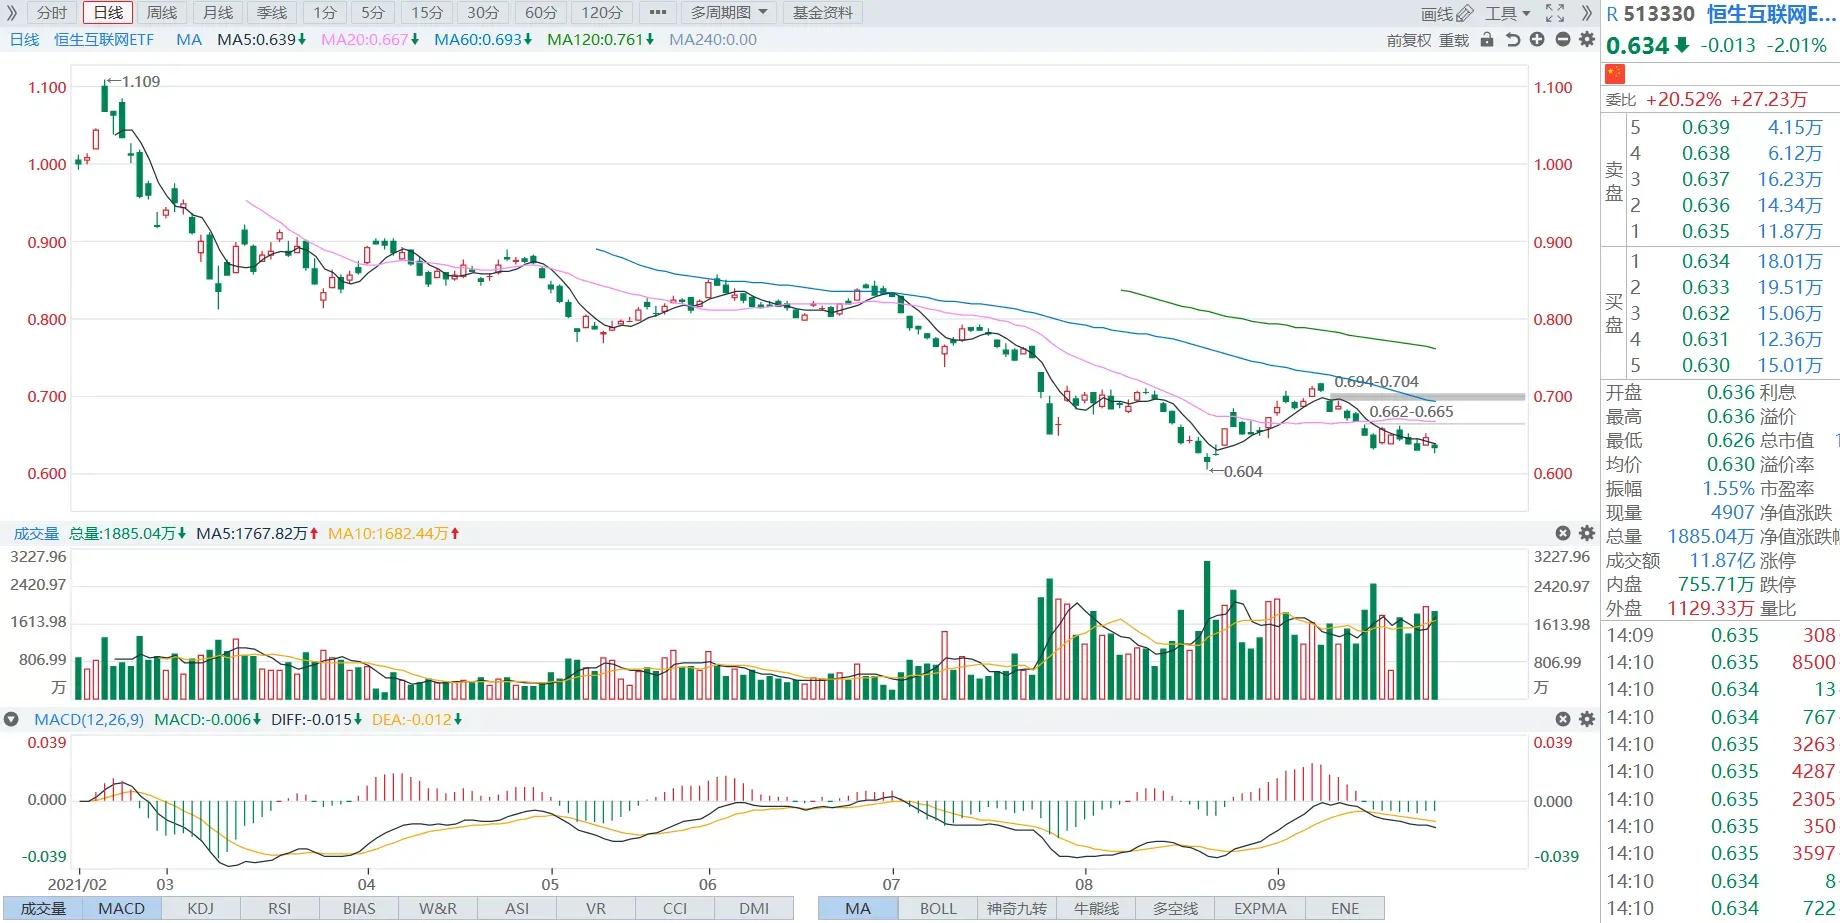This screenshot has width=1840, height=923.
Task: Open the 画线 drawing pencil tool
Action: coord(1447,13)
